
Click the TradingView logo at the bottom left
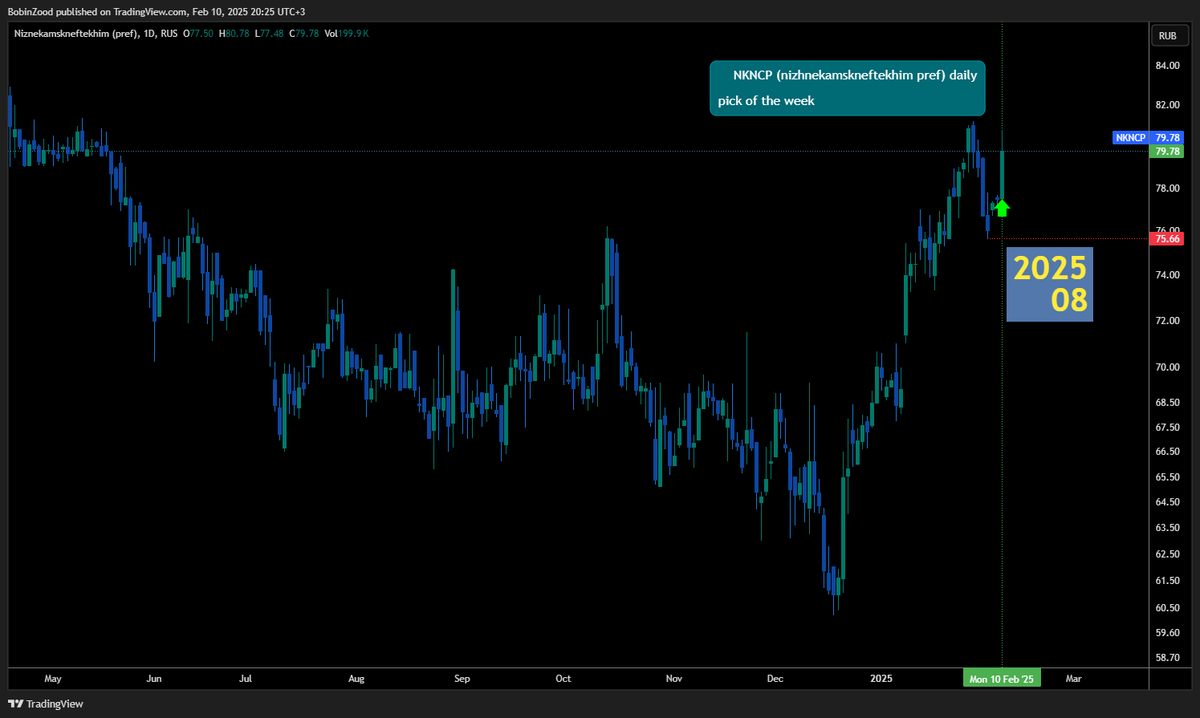coord(46,704)
